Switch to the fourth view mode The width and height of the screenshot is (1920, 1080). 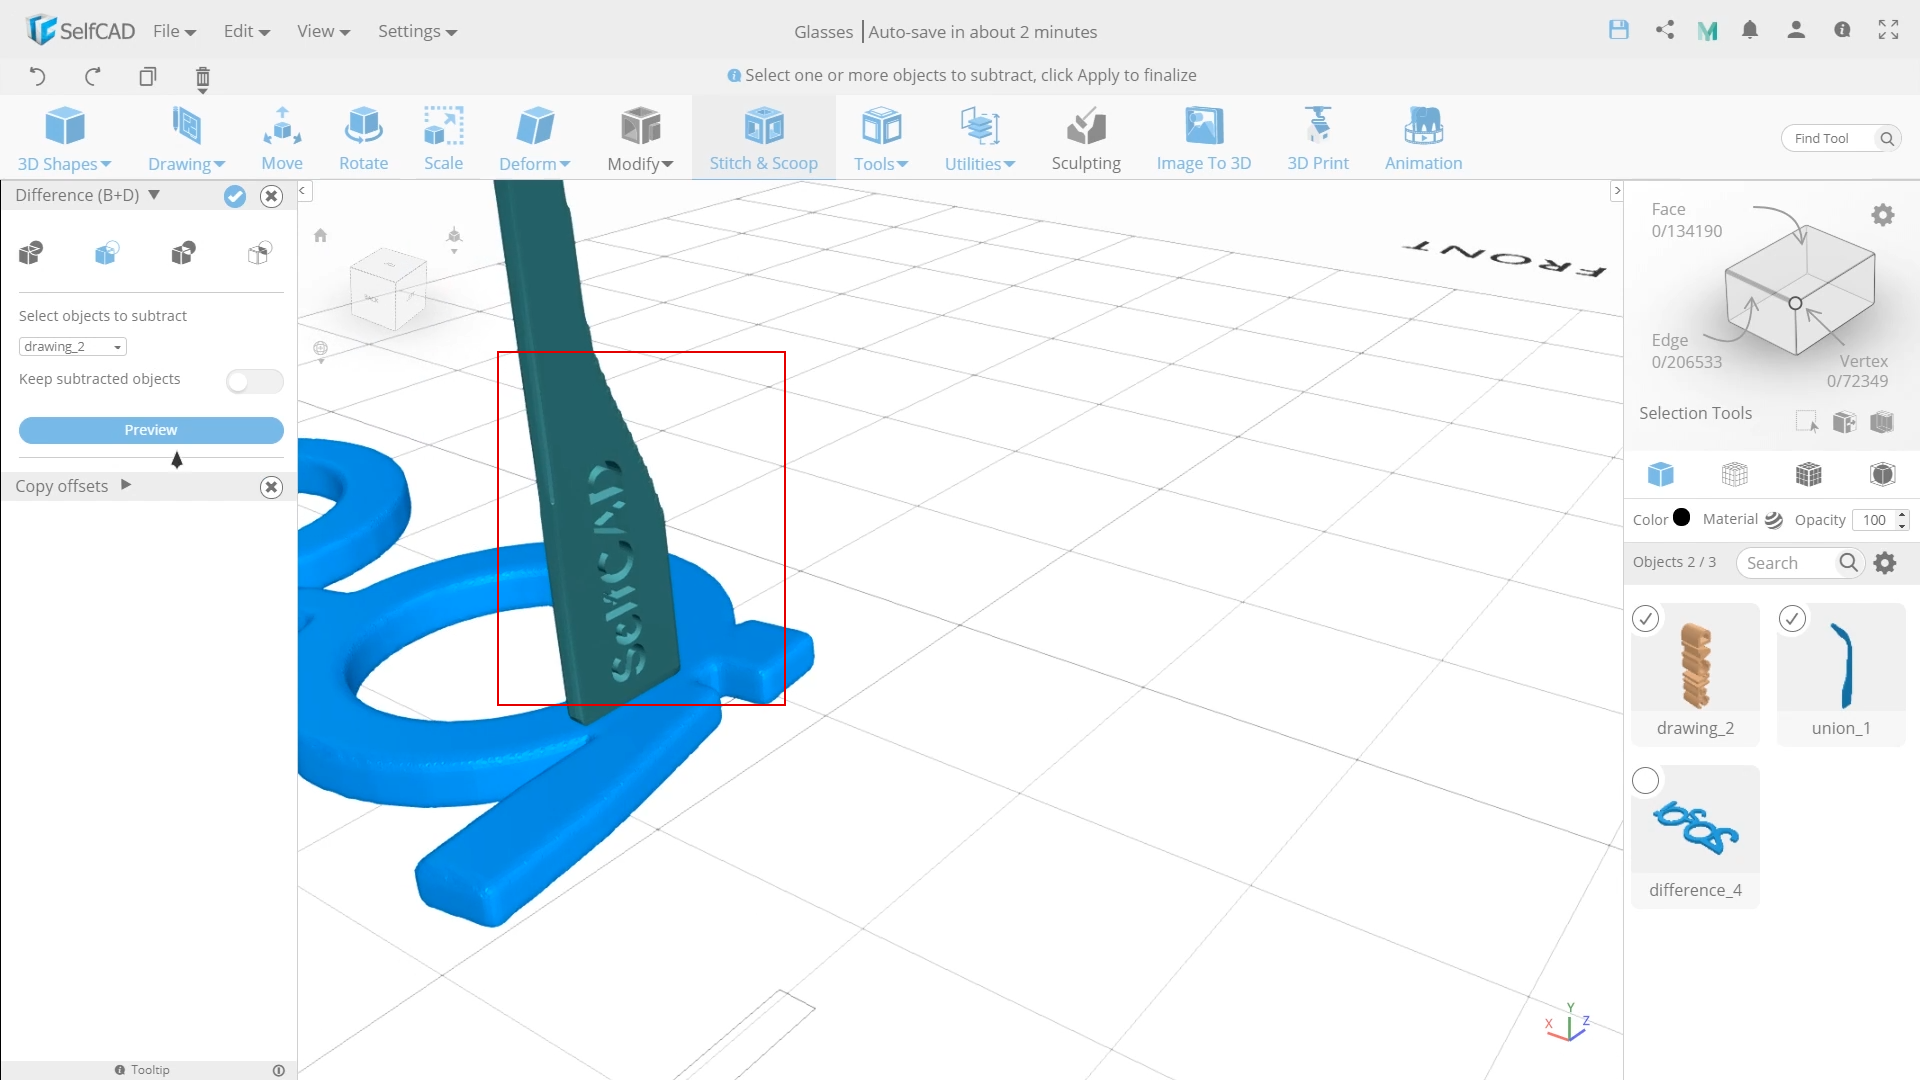(x=1883, y=474)
